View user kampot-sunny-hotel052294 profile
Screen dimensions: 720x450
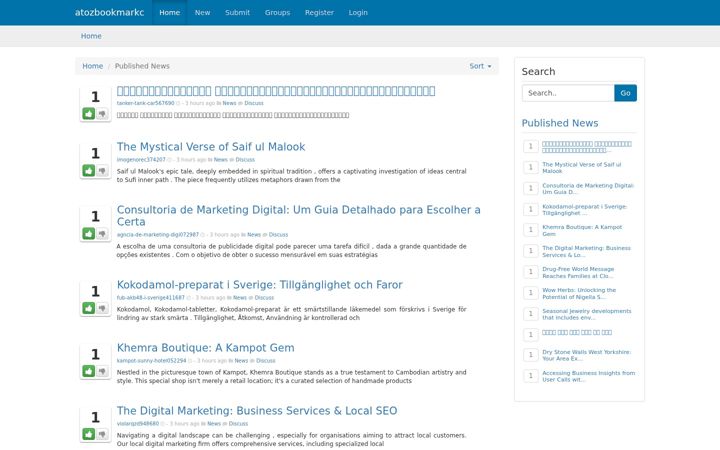coord(152,361)
